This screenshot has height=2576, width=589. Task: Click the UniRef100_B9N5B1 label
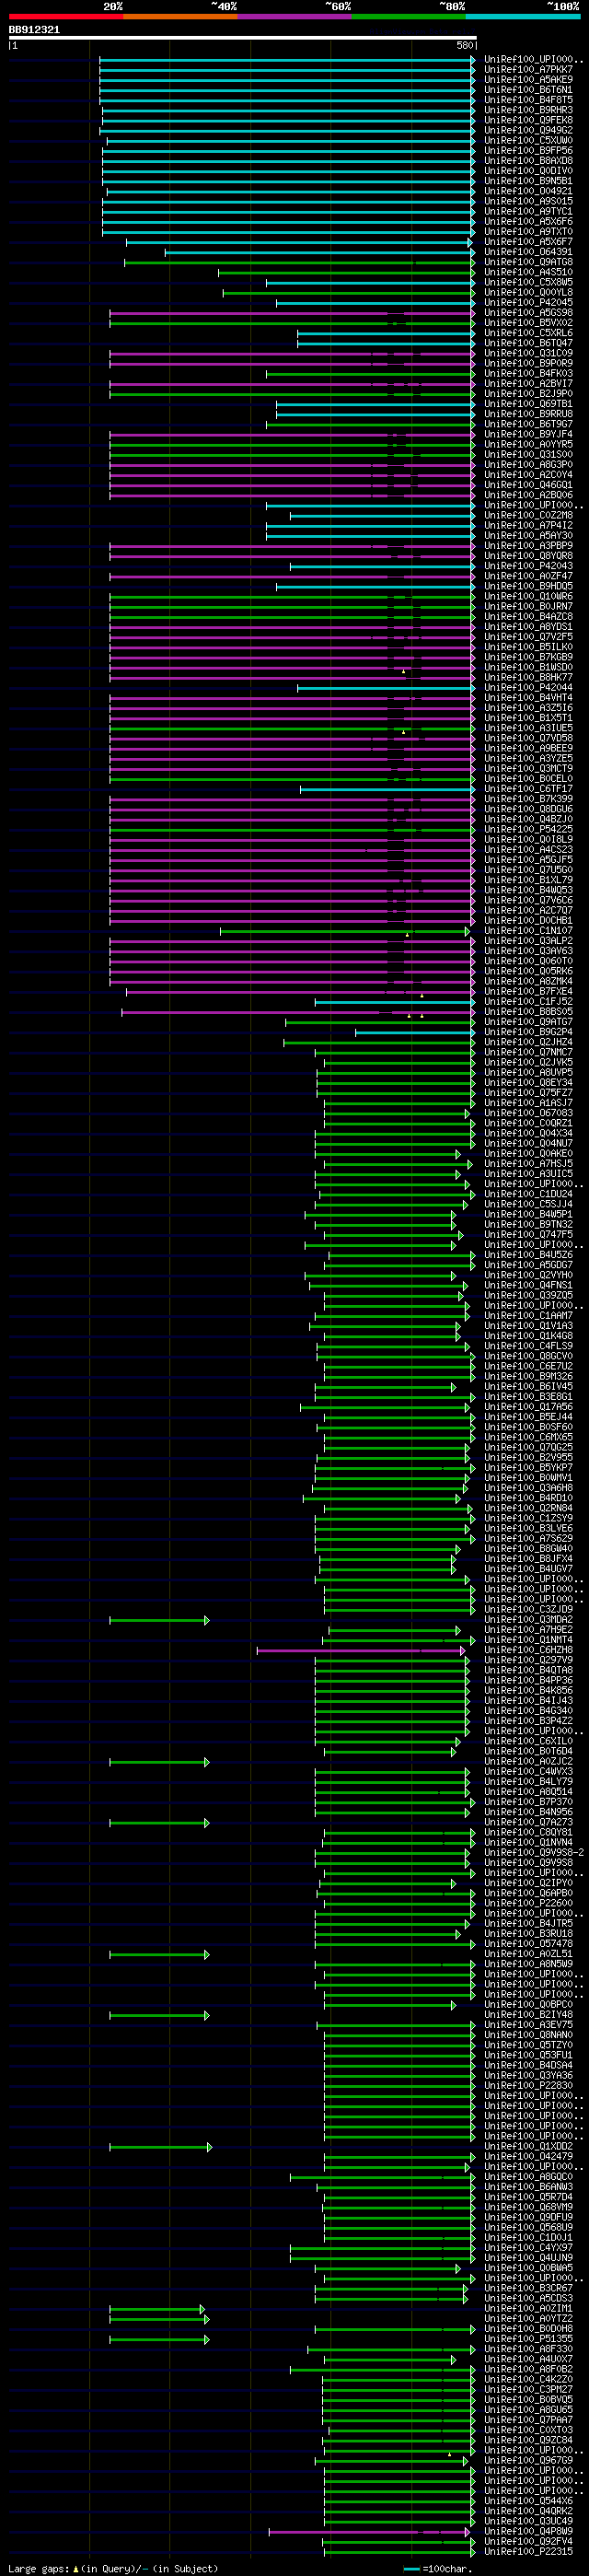pyautogui.click(x=529, y=181)
